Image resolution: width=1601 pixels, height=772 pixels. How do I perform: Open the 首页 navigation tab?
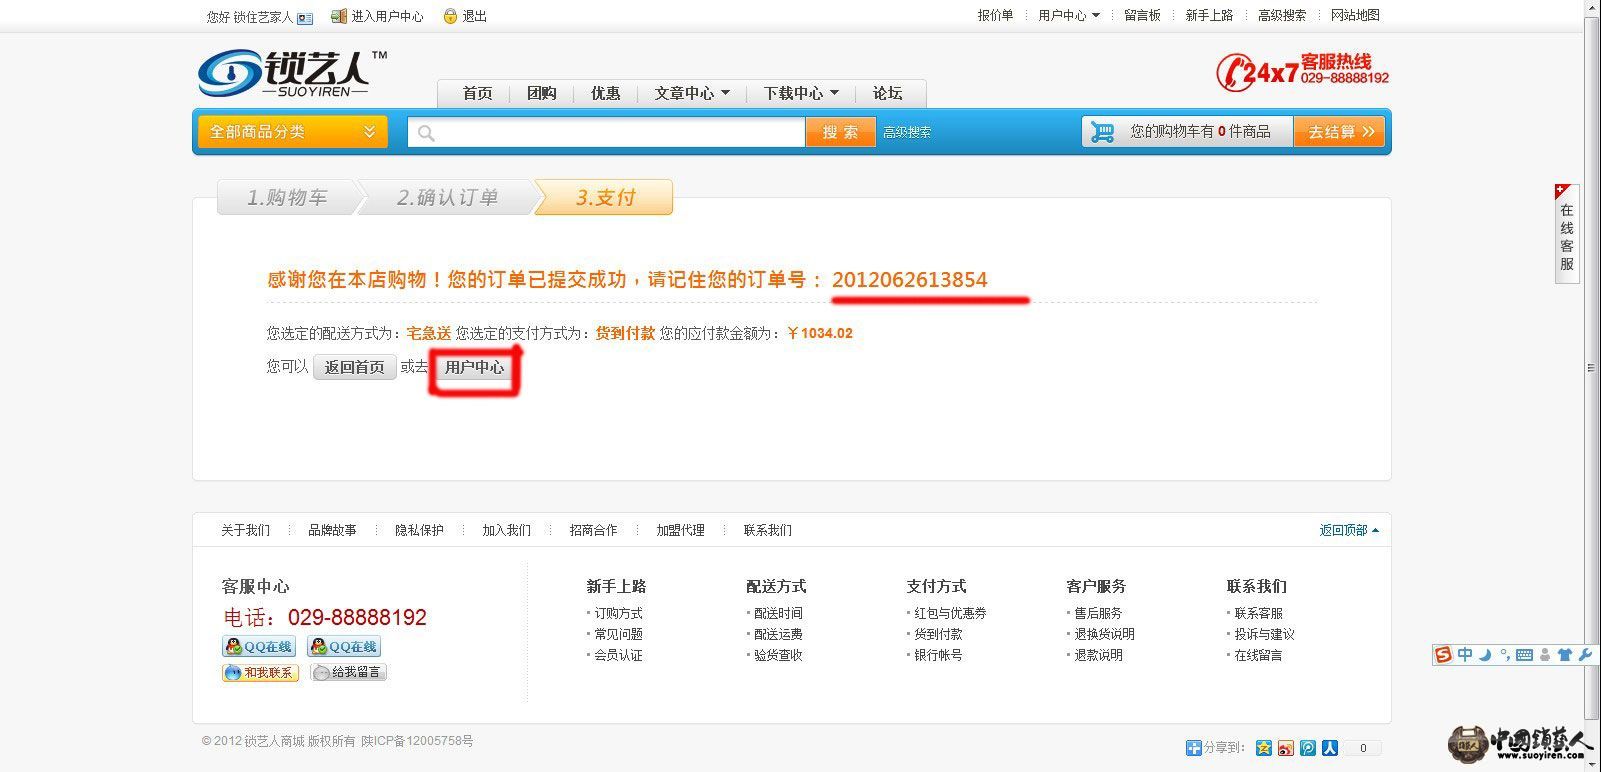478,93
